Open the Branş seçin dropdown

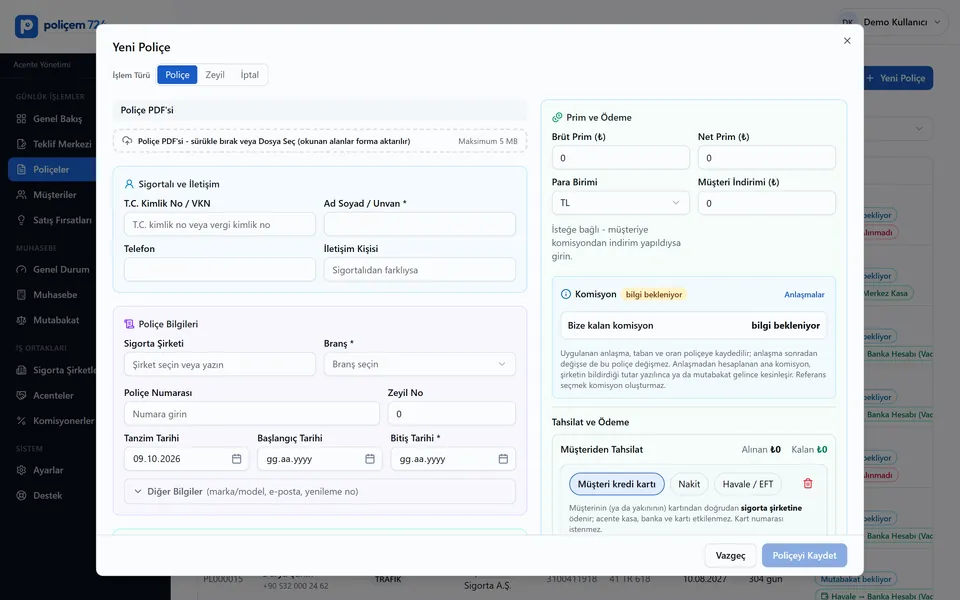pos(419,364)
